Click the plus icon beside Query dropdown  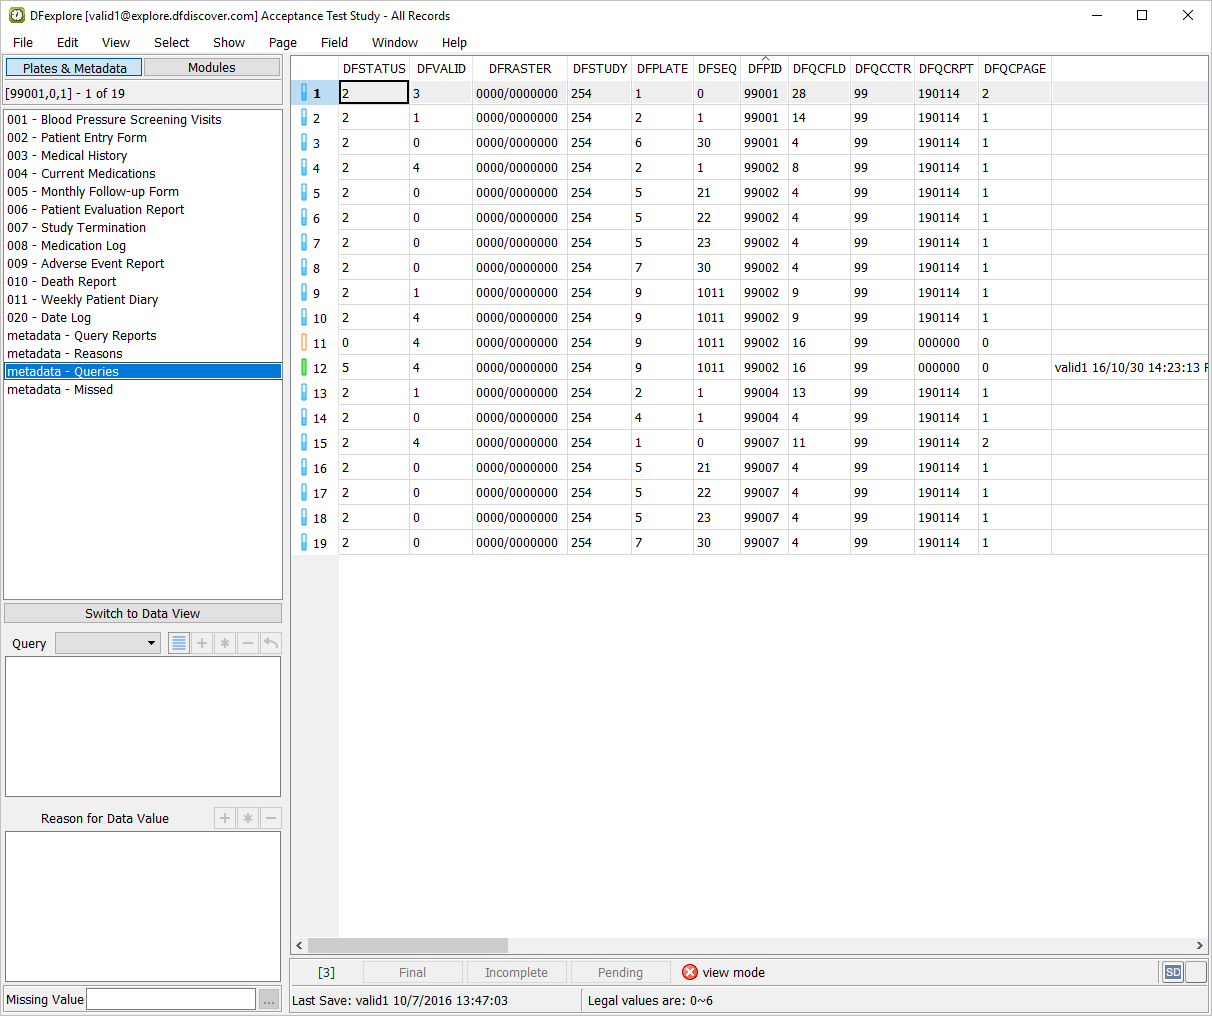202,643
